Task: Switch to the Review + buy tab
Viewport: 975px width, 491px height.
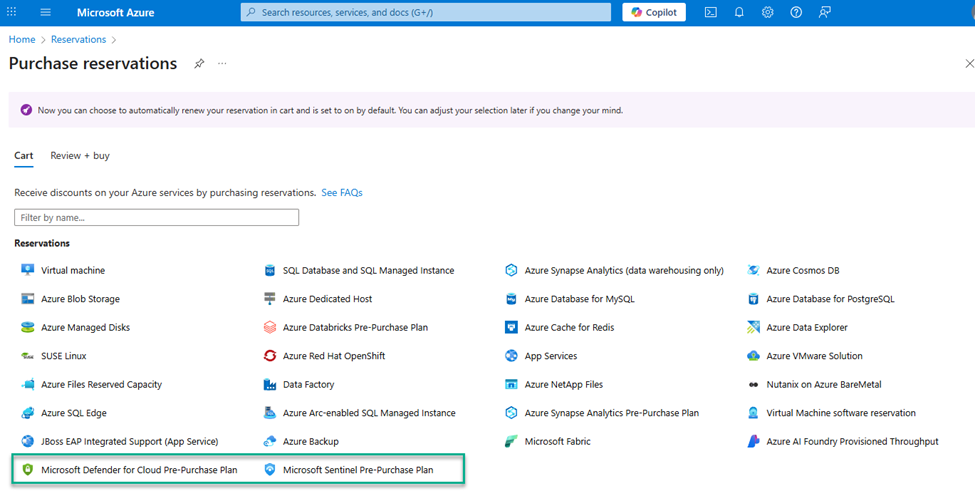Action: (80, 156)
